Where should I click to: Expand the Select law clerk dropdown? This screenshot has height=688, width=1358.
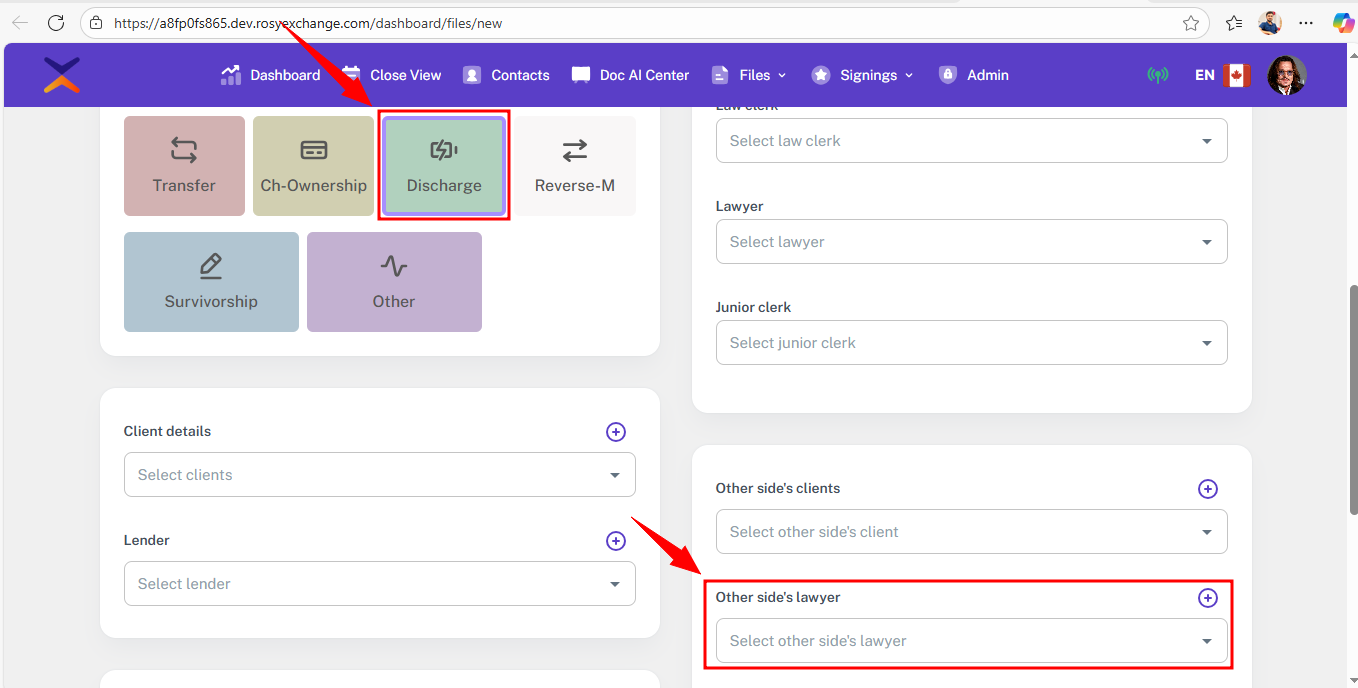pyautogui.click(x=971, y=141)
